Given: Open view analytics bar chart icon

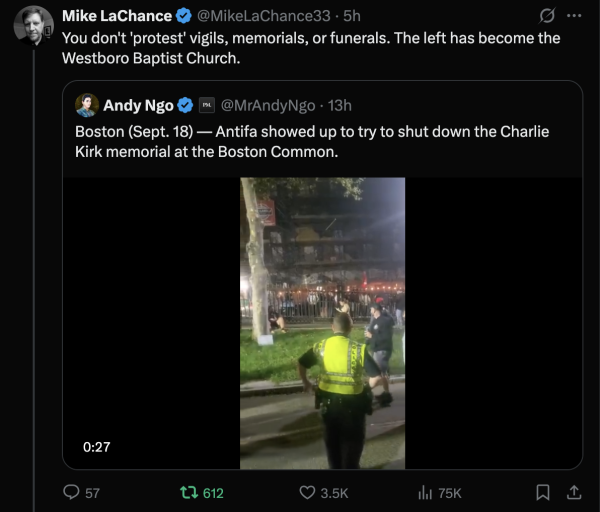Looking at the screenshot, I should (424, 492).
